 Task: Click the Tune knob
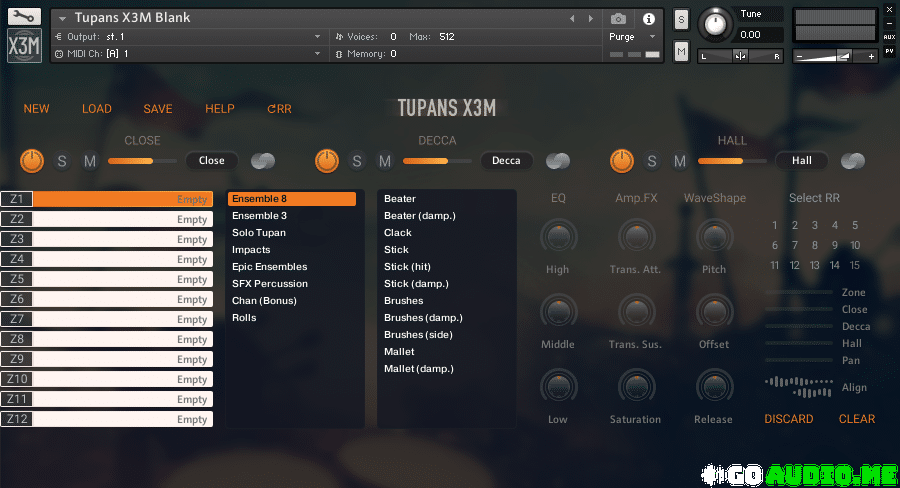pyautogui.click(x=715, y=25)
